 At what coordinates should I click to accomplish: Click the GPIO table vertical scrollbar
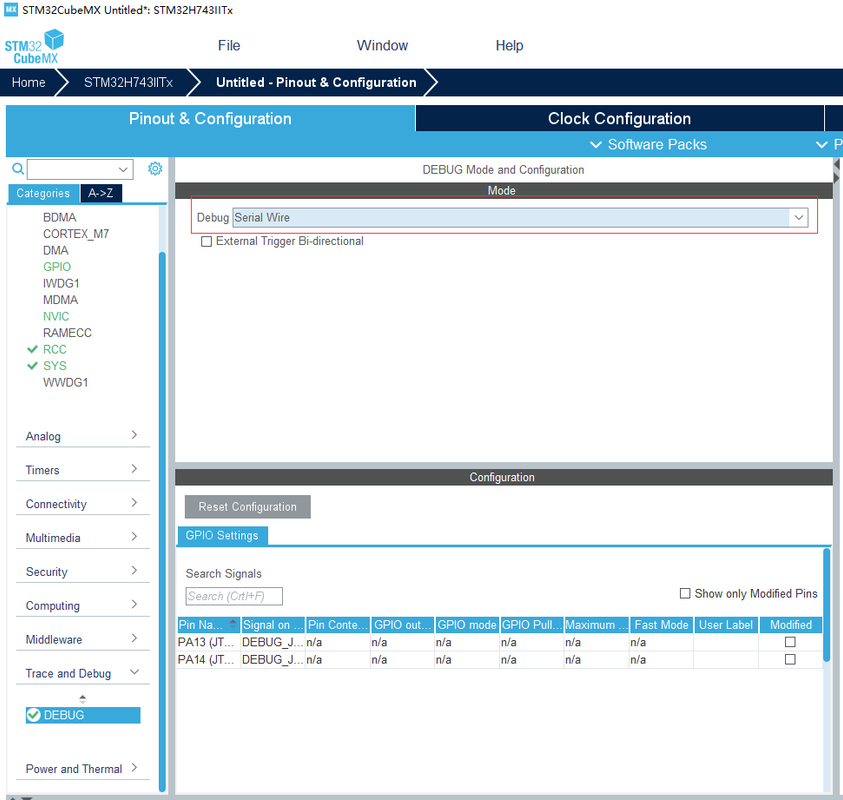(826, 605)
